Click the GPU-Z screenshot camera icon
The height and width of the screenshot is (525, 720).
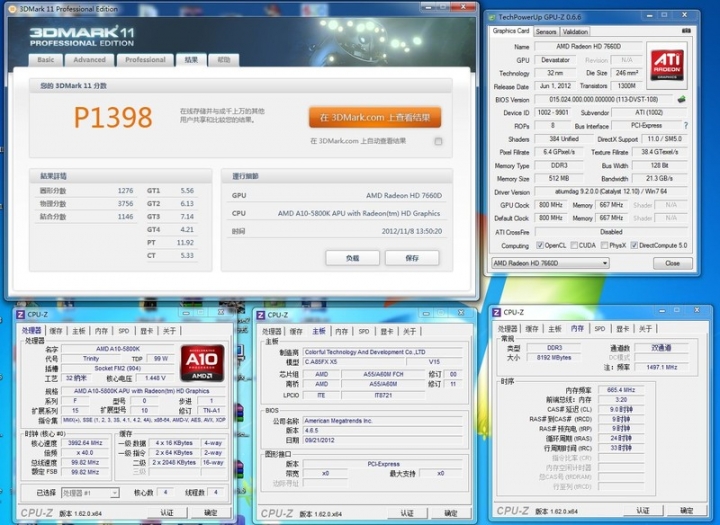pos(686,31)
